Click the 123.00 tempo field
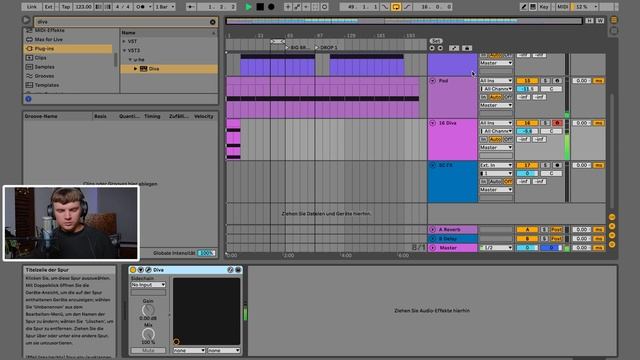Viewport: 640px width, 360px height. point(83,7)
